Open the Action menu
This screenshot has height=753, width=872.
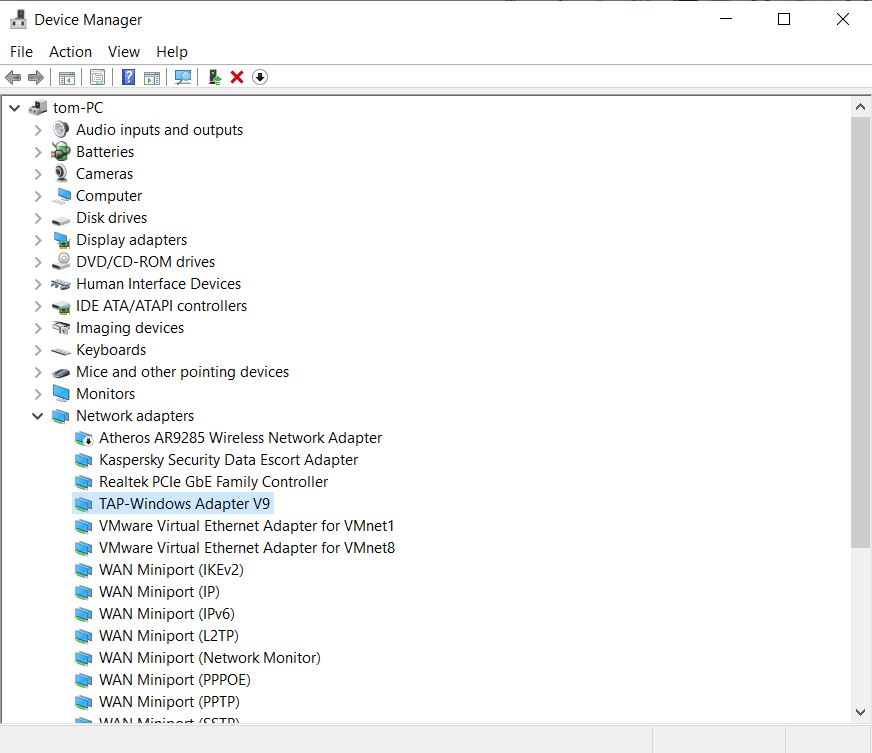[x=70, y=51]
